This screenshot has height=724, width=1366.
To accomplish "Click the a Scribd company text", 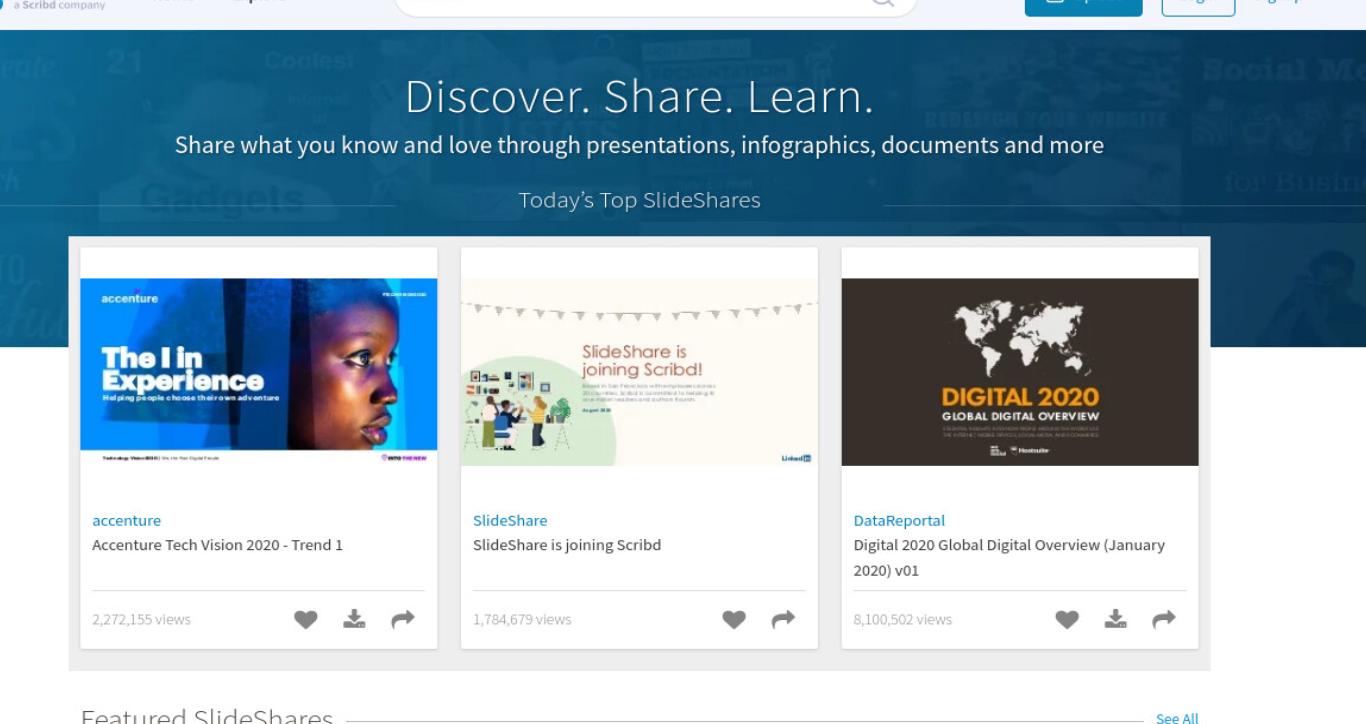I will click(59, 5).
